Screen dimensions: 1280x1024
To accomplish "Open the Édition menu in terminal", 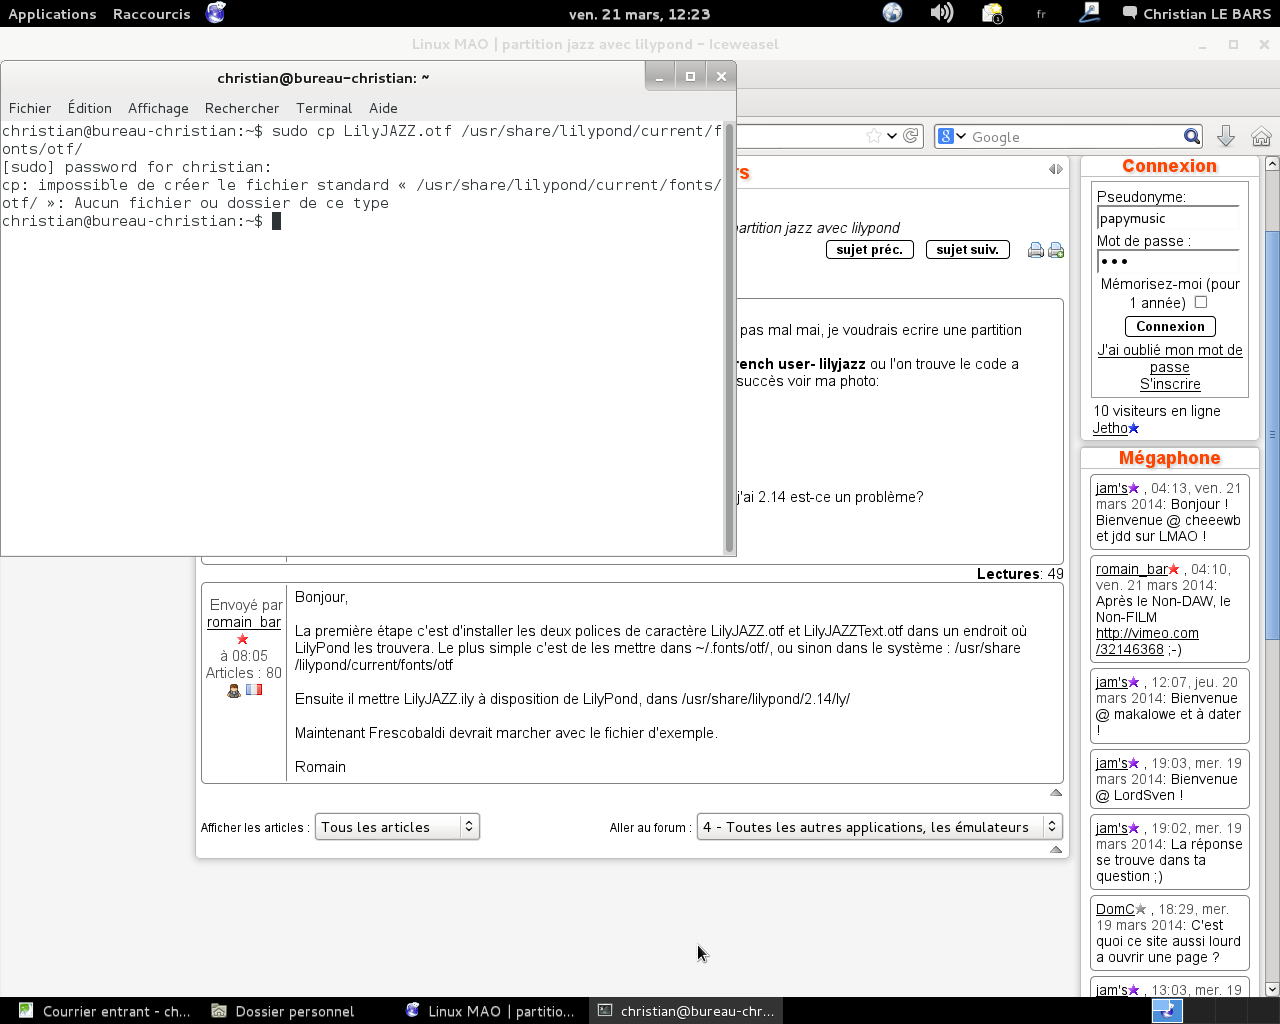I will pyautogui.click(x=89, y=108).
